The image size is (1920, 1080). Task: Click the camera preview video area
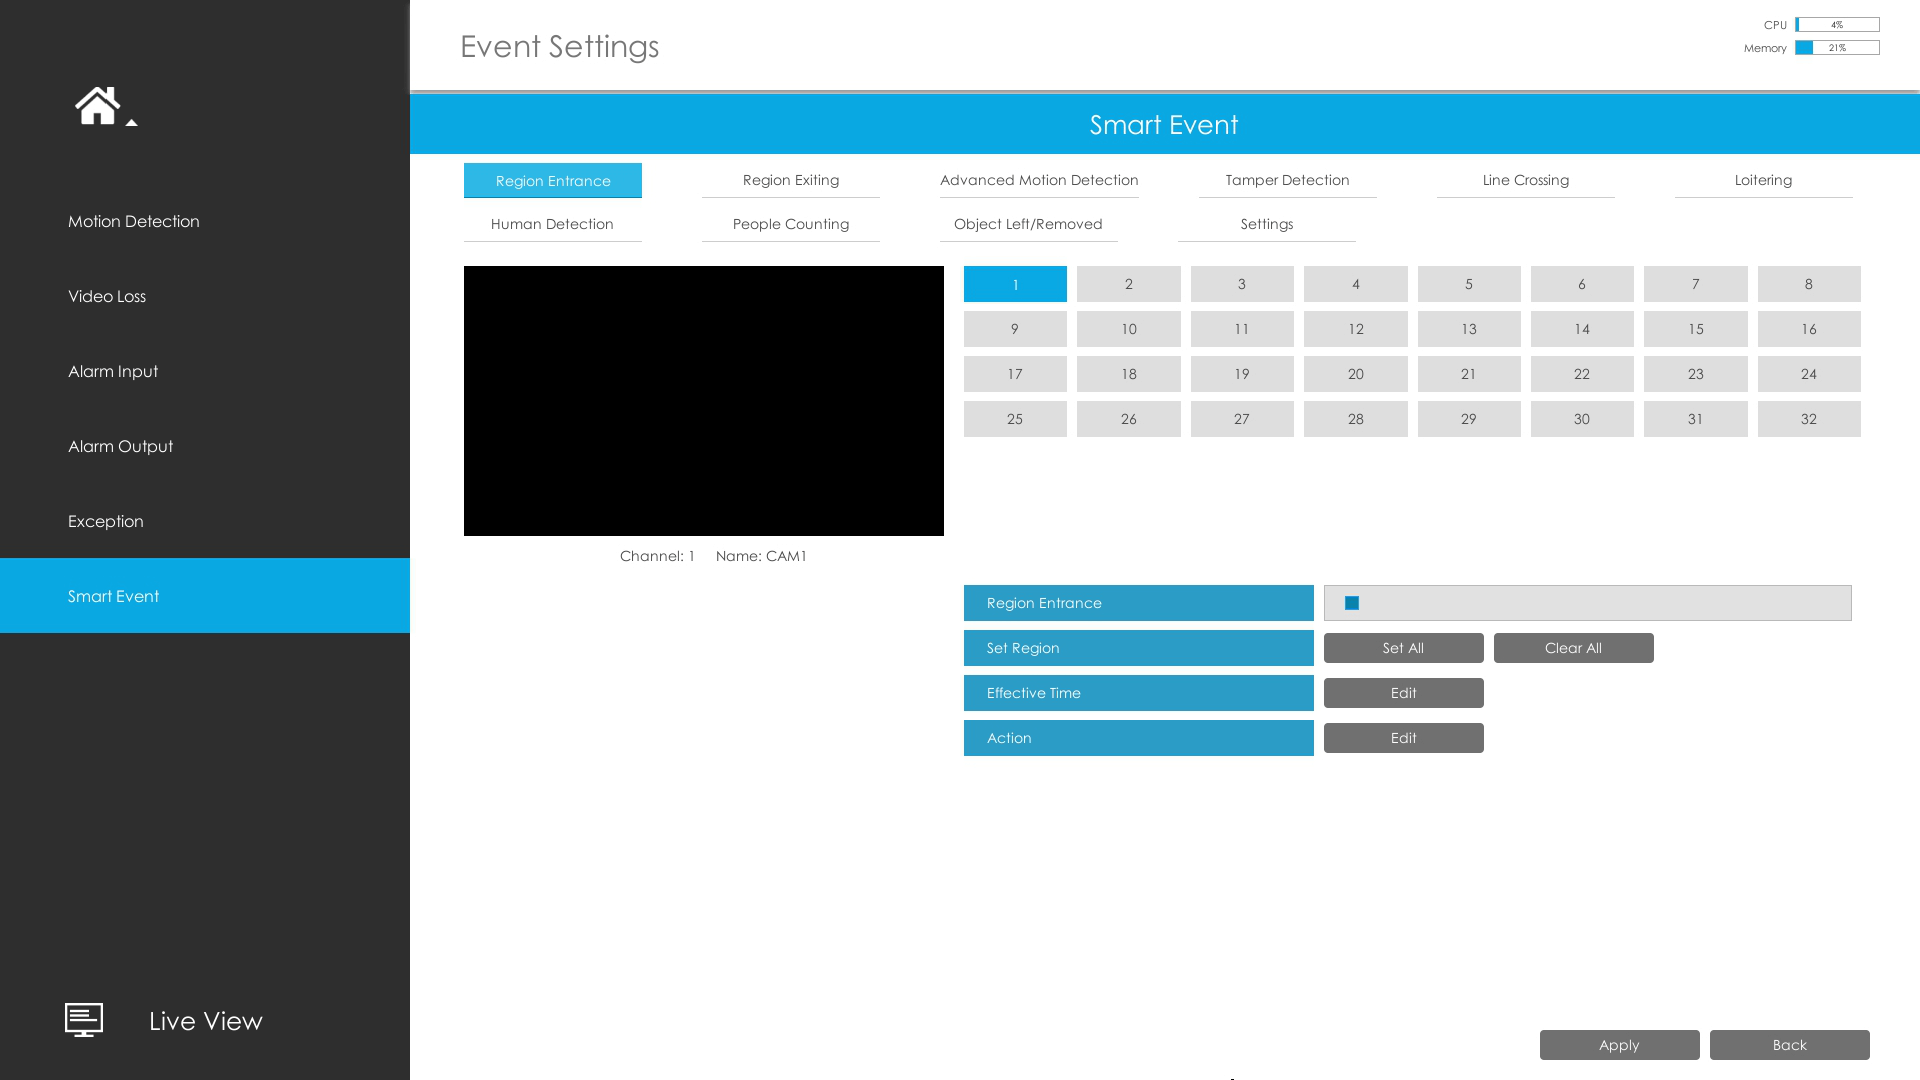[703, 401]
